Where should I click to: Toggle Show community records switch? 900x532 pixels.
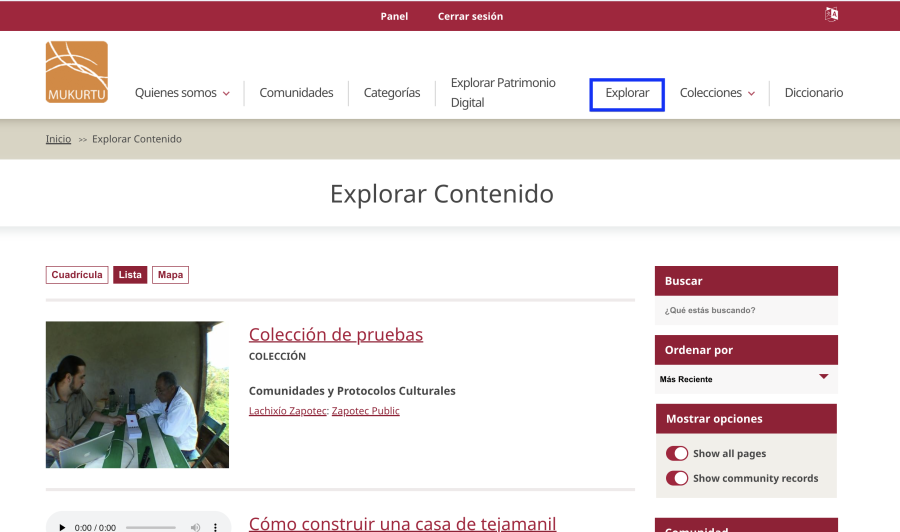[677, 478]
